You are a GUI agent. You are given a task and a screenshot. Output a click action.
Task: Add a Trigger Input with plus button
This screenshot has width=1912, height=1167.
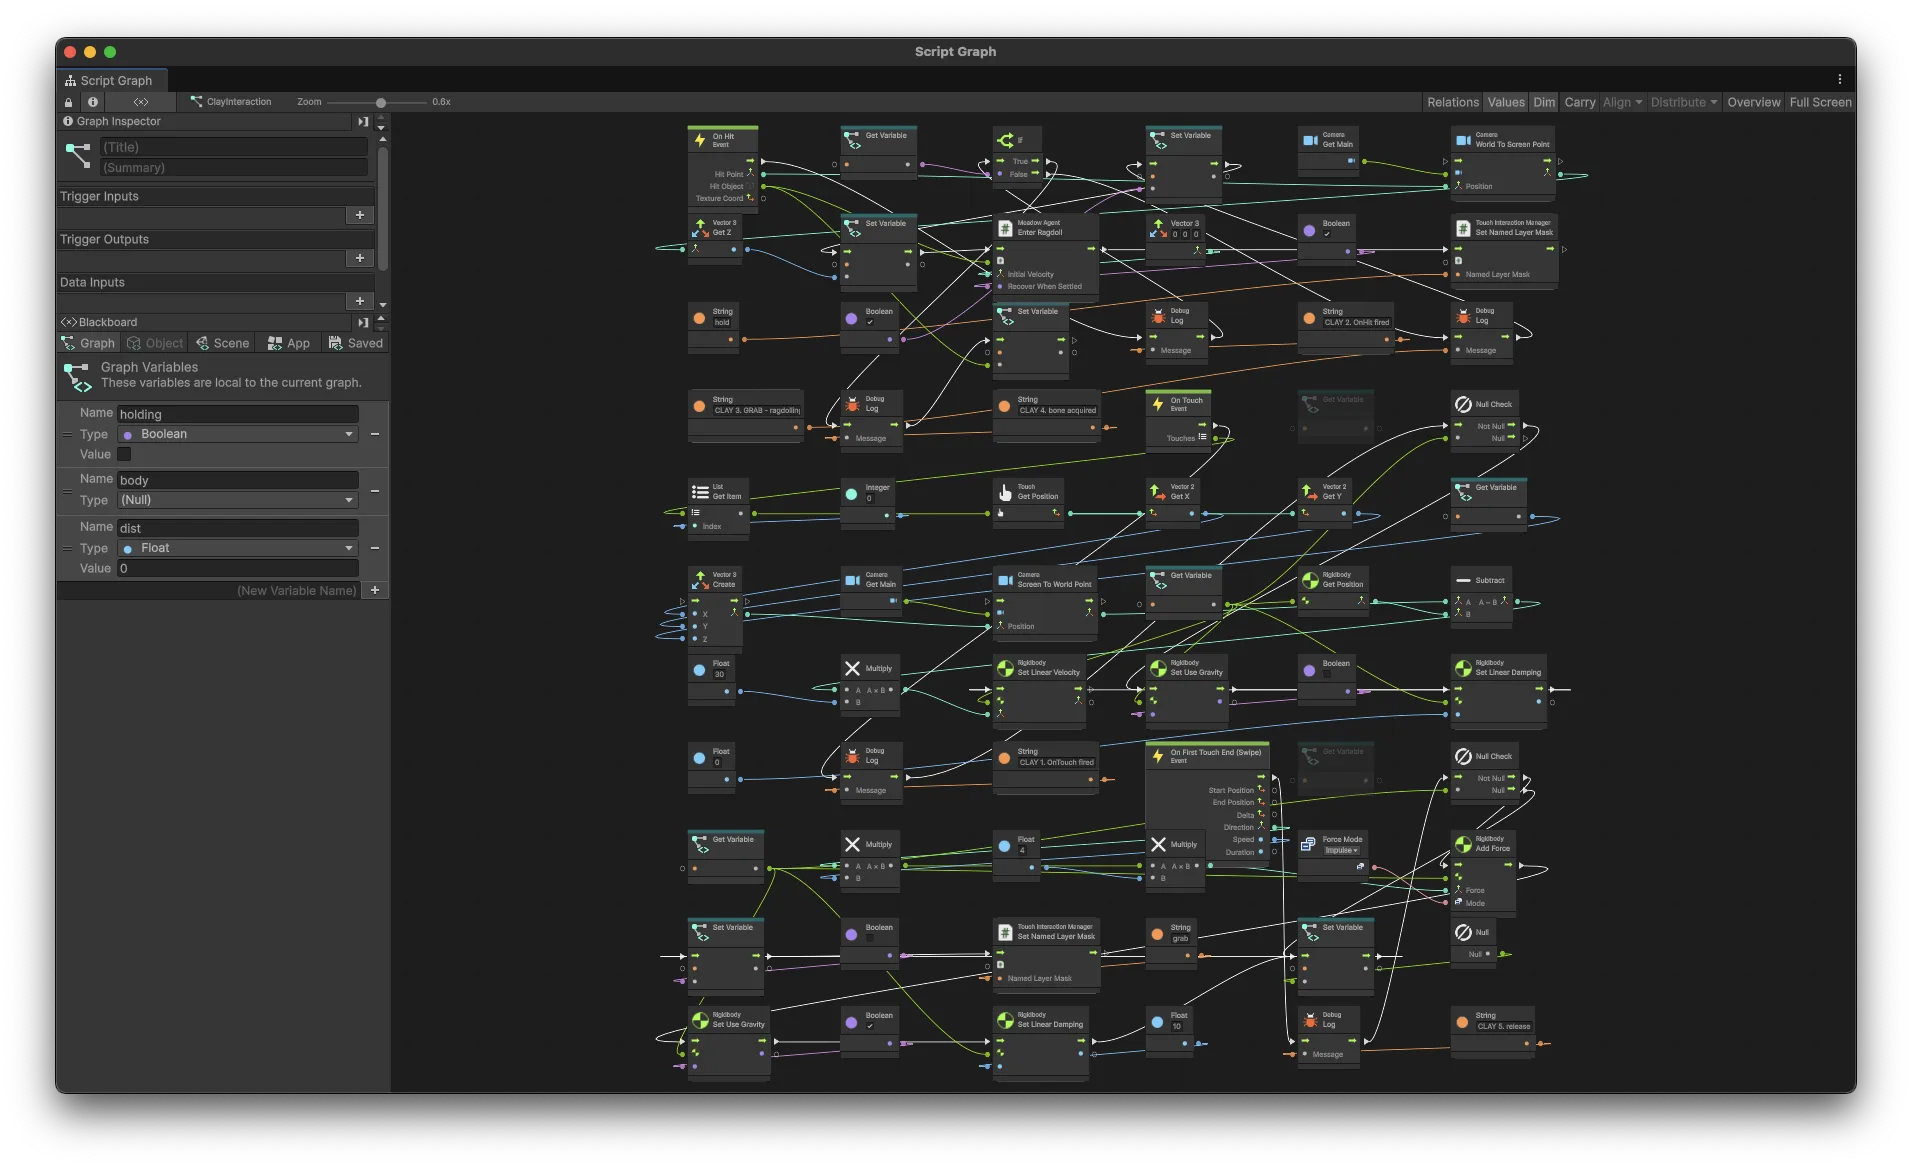click(x=360, y=215)
